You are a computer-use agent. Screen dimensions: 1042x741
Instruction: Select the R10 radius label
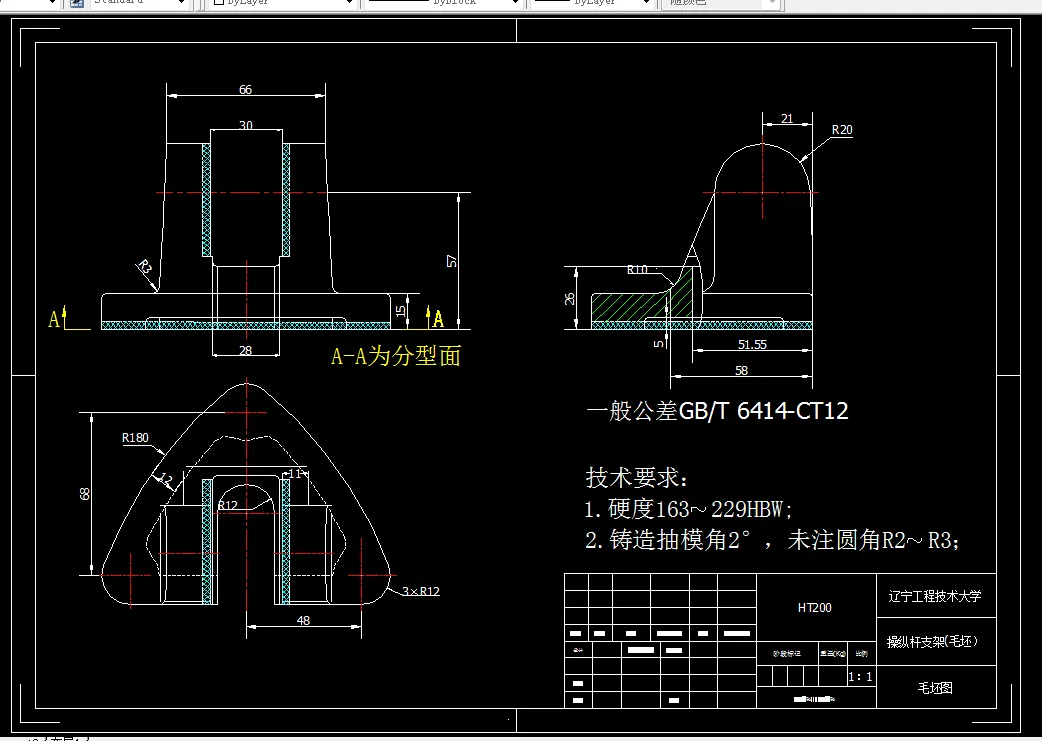click(637, 270)
